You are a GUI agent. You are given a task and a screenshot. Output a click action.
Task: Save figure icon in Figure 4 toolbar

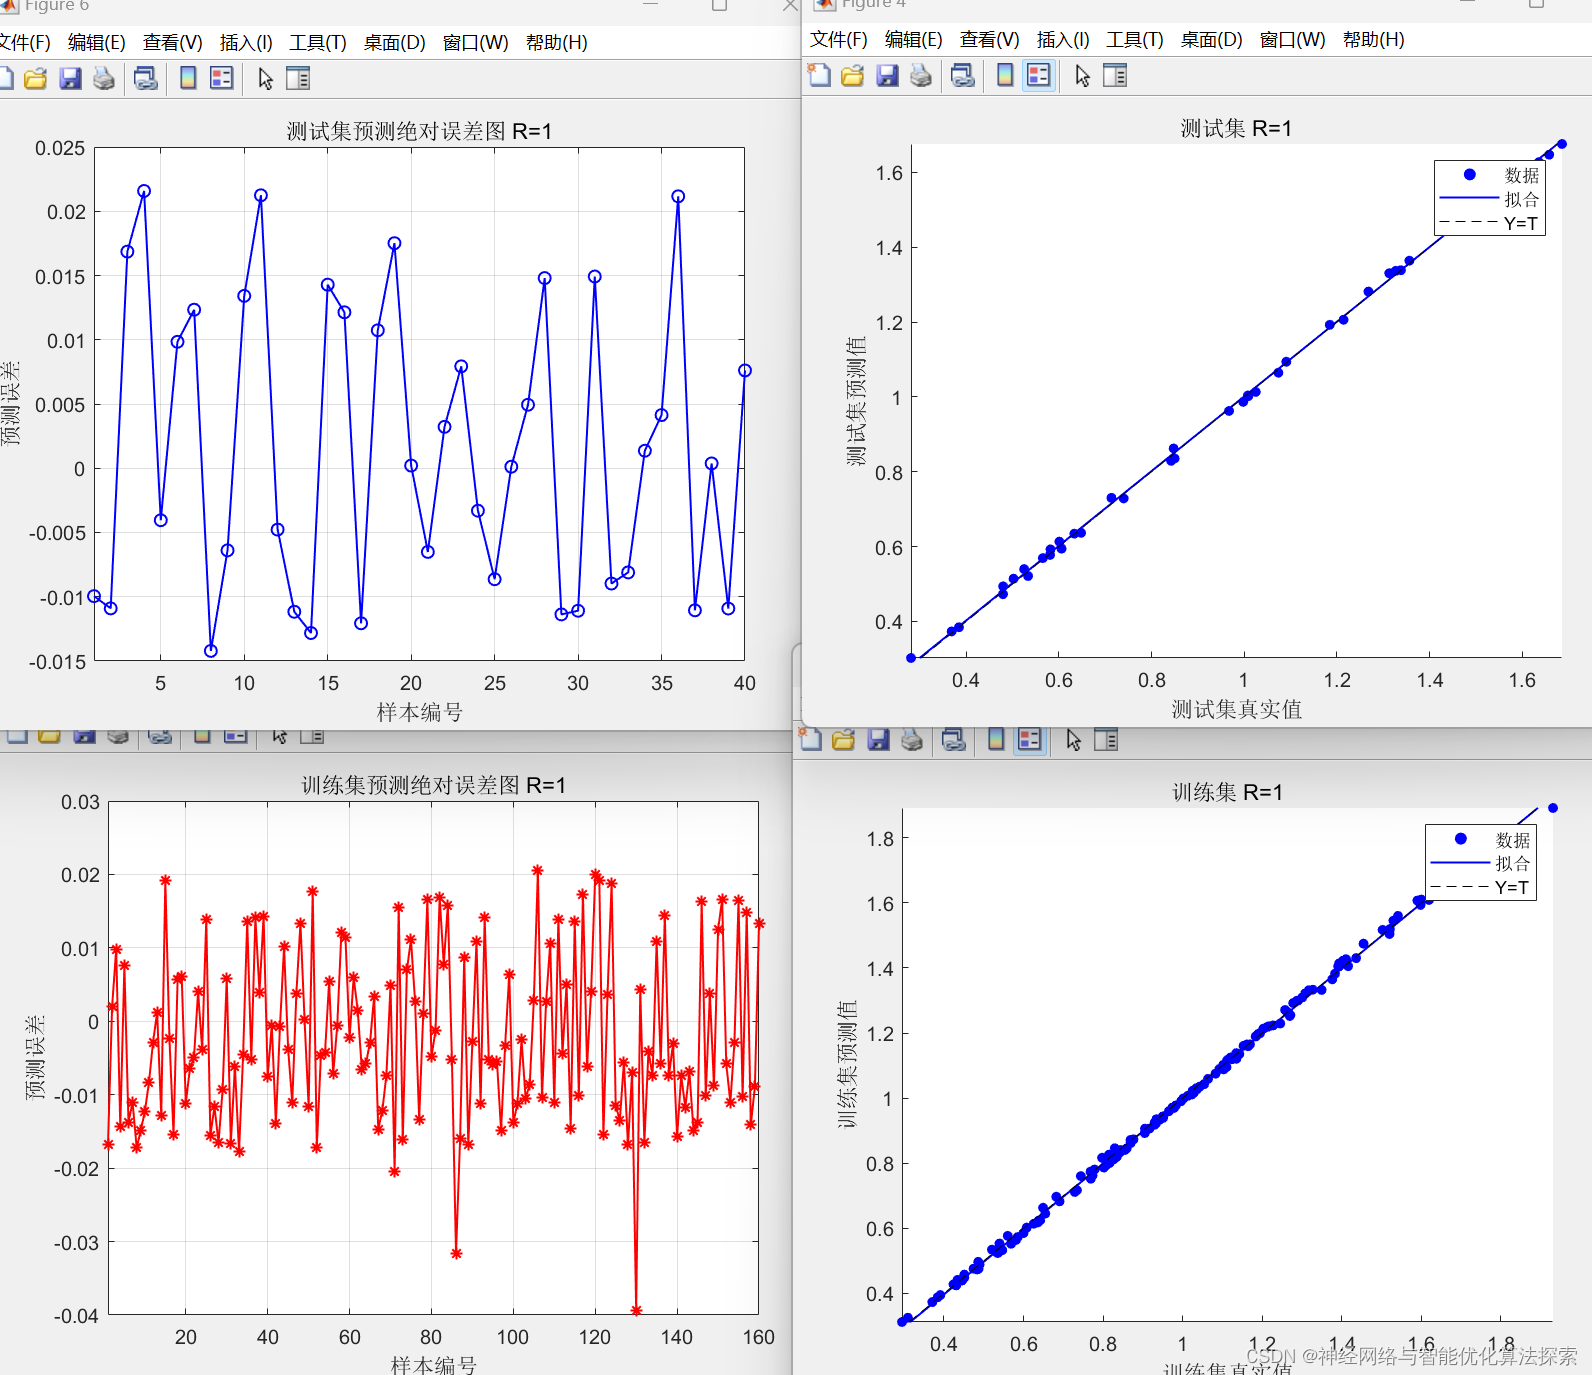(x=887, y=75)
